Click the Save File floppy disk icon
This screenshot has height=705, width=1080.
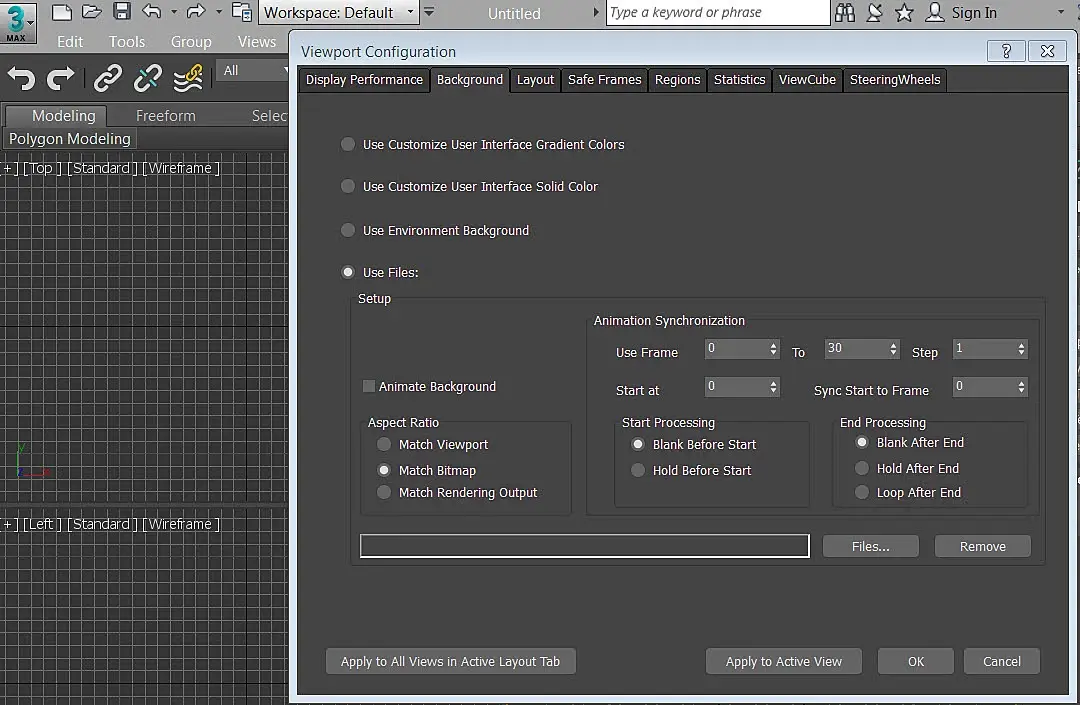tap(121, 12)
